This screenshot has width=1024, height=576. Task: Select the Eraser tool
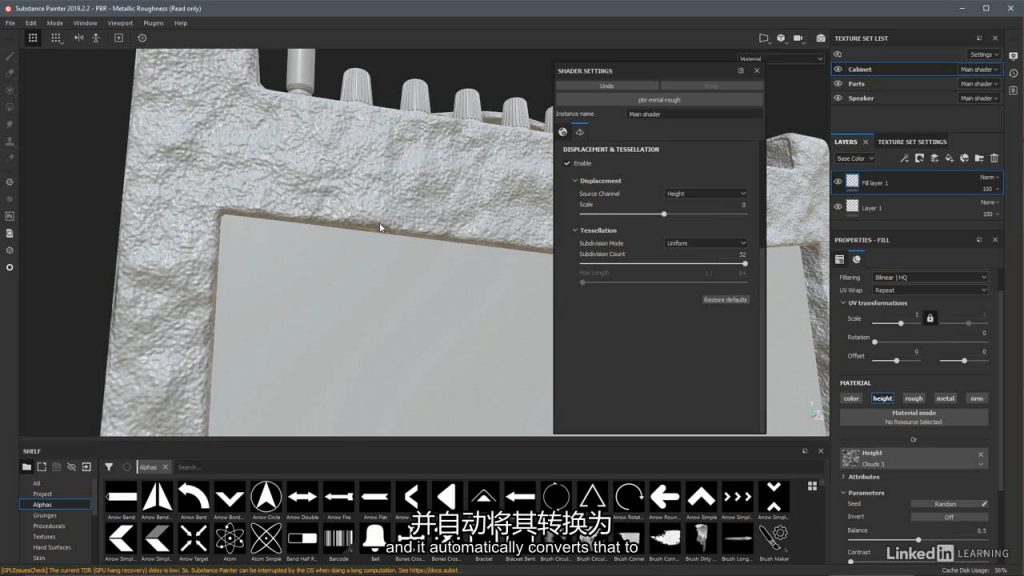tap(10, 73)
